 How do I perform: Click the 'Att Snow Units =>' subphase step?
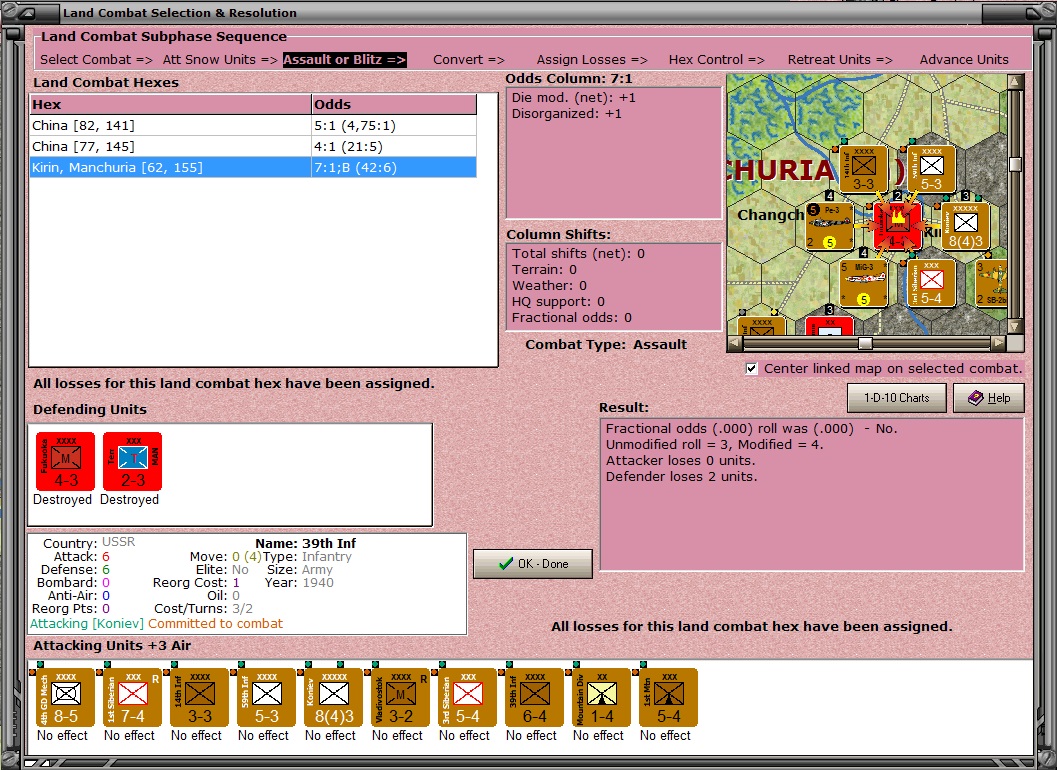coord(220,59)
